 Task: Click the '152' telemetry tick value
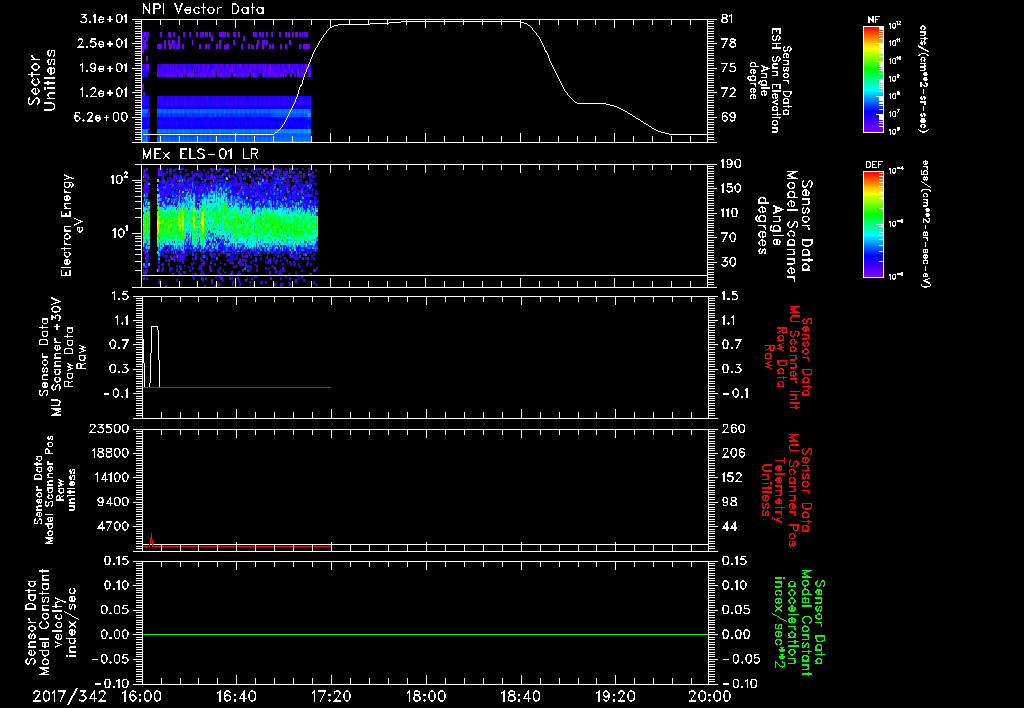(733, 477)
